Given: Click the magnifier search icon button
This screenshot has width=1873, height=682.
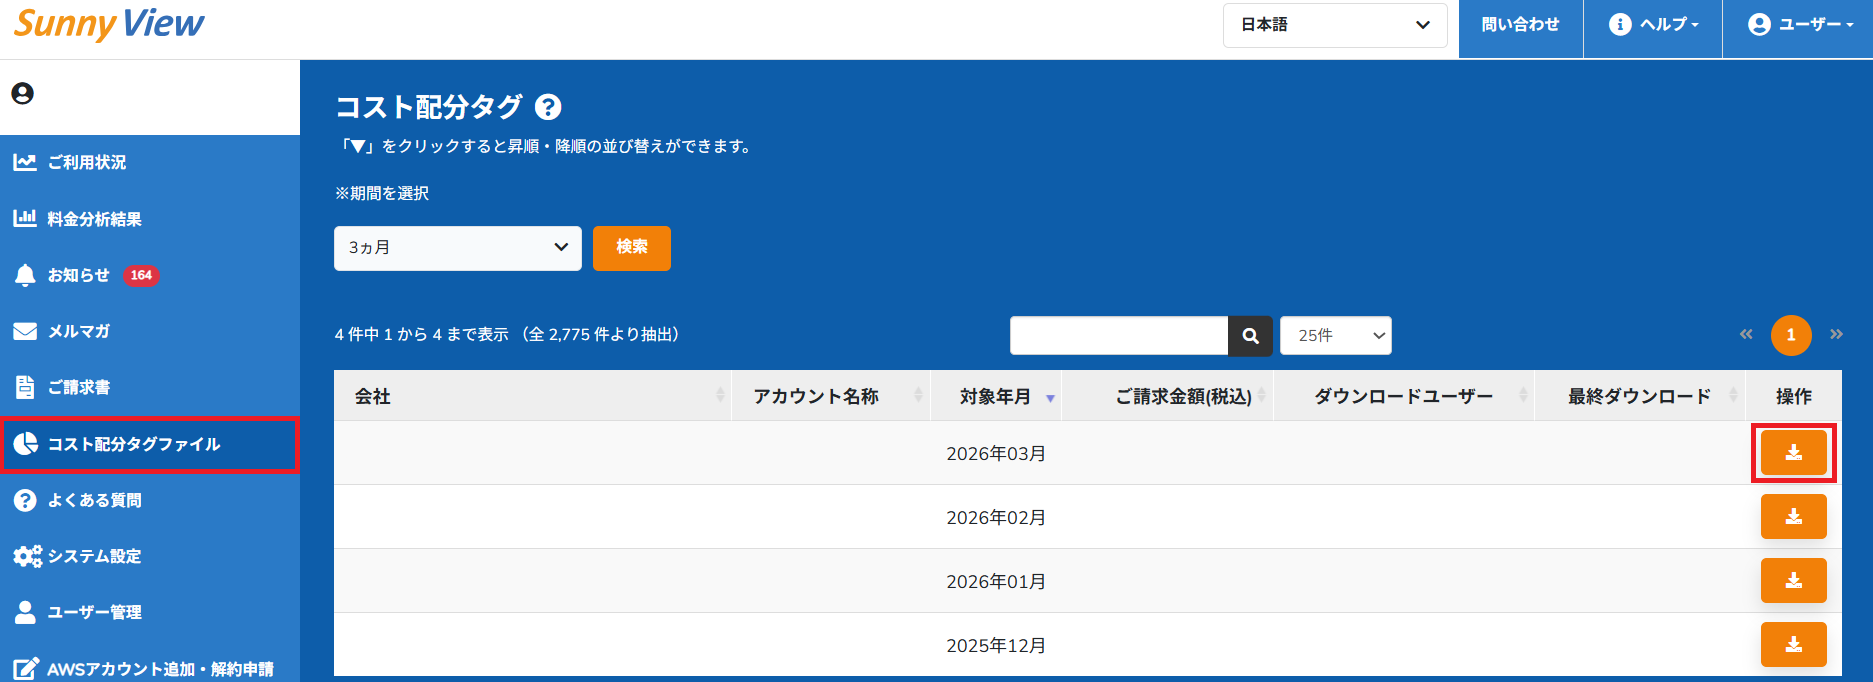Looking at the screenshot, I should [1250, 336].
